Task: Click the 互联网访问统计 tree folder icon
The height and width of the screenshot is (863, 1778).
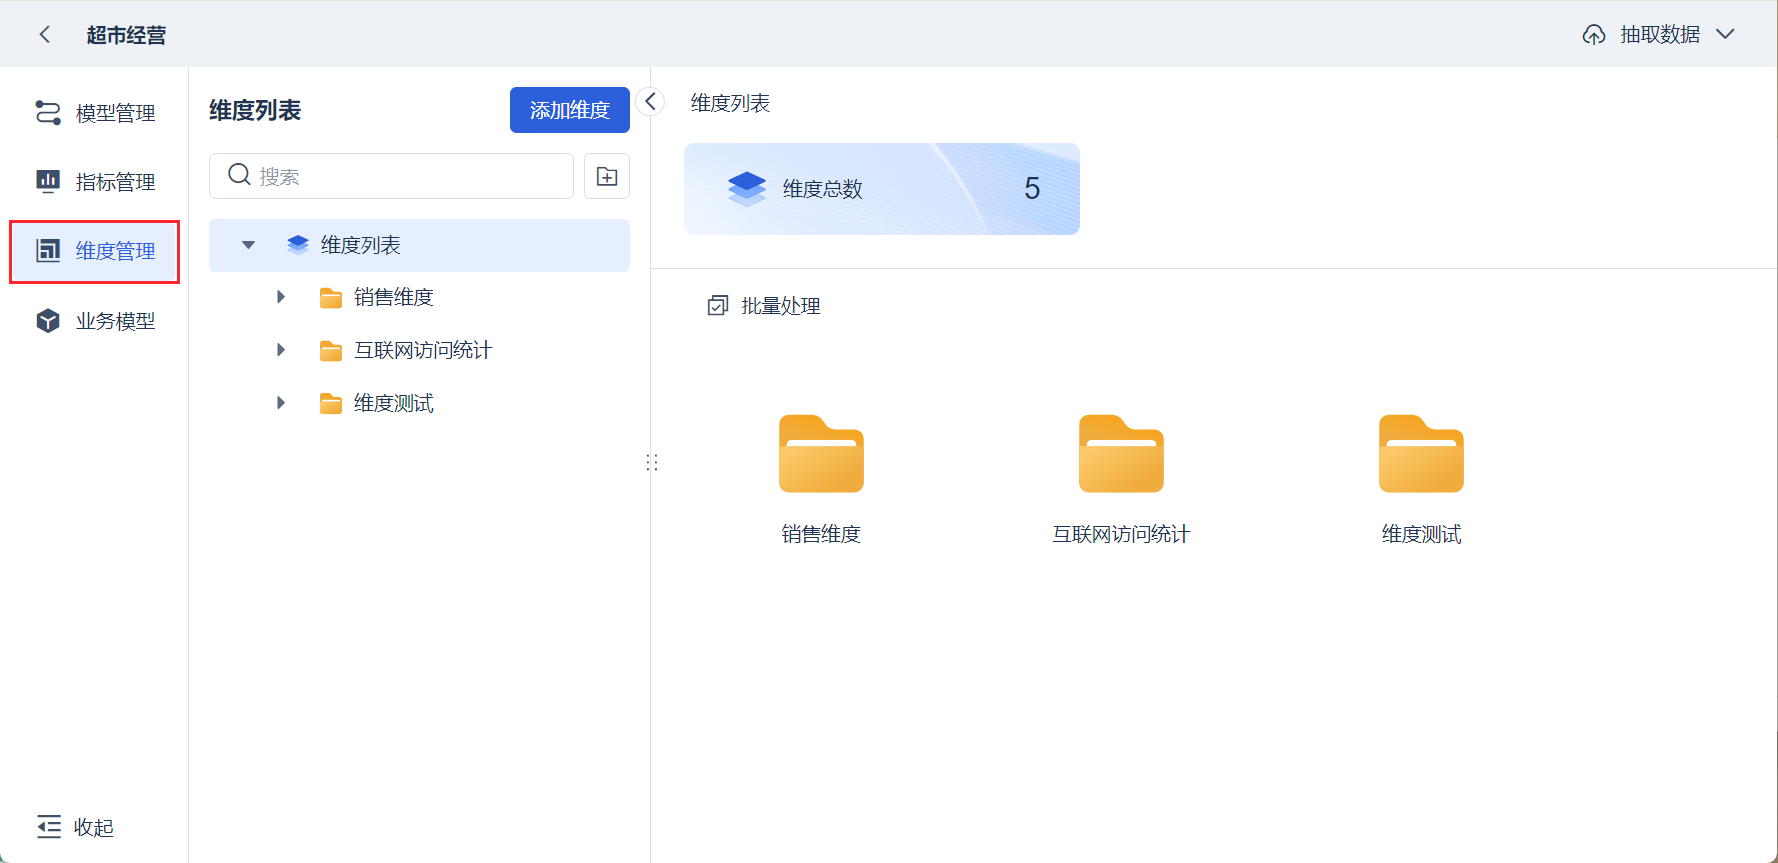Action: pyautogui.click(x=331, y=351)
